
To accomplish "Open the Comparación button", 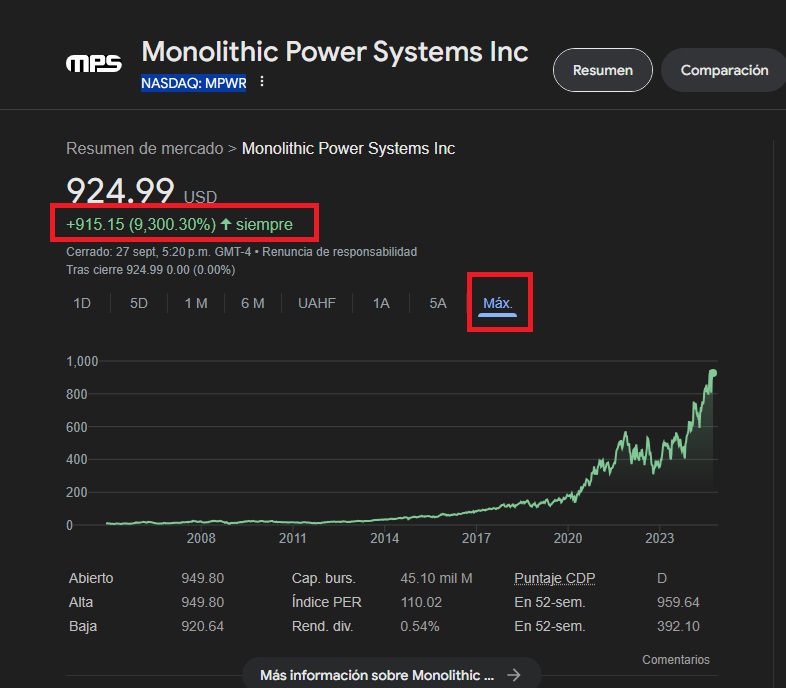I will point(724,70).
